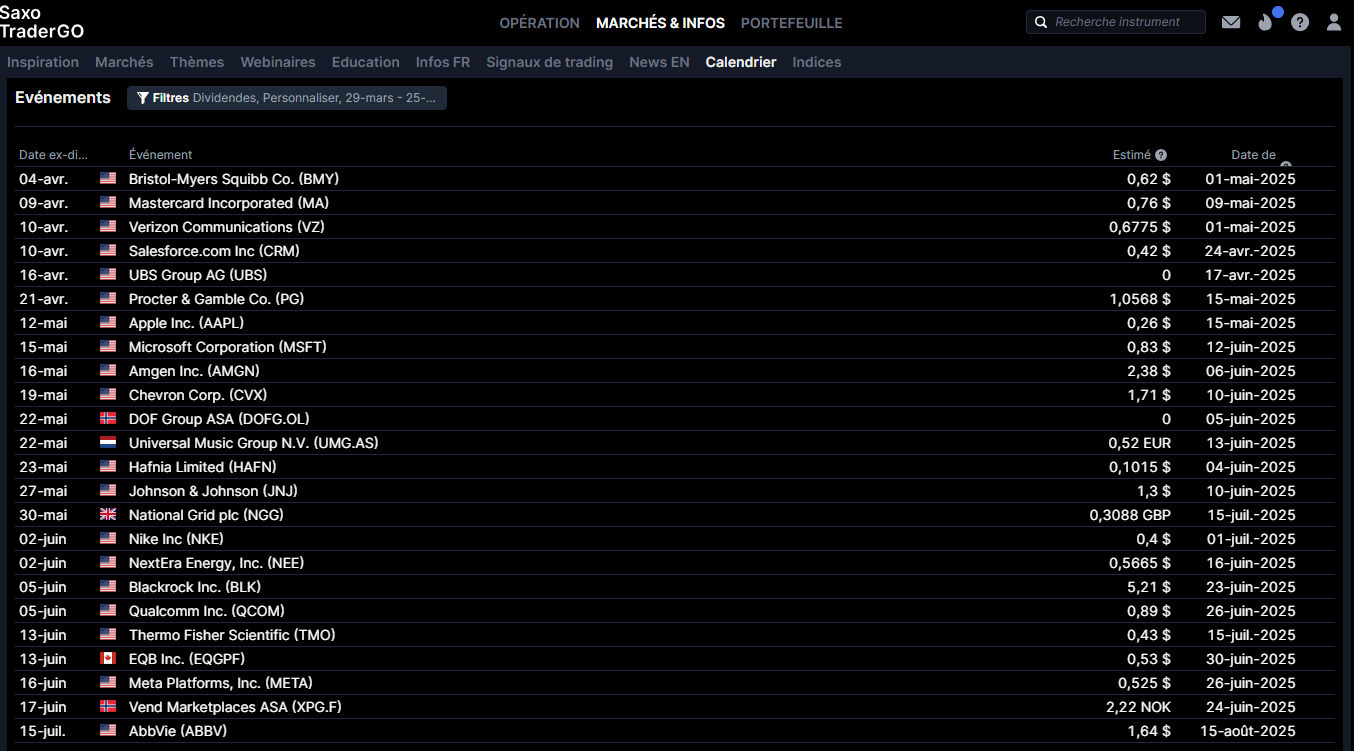Screen dimensions: 1354x751
Task: Click the US flag beside Mastercard Incorporated
Action: tap(108, 203)
